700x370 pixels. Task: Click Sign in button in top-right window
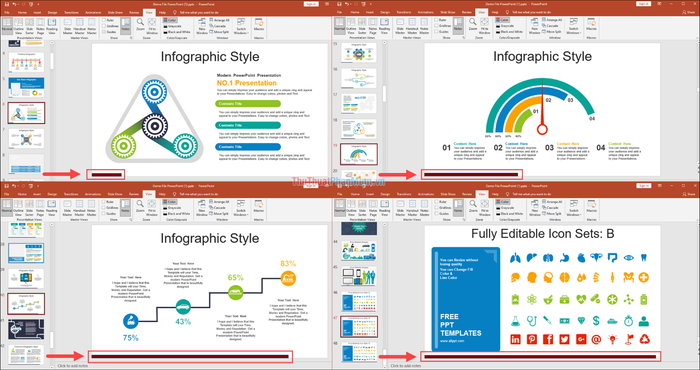[643, 4]
